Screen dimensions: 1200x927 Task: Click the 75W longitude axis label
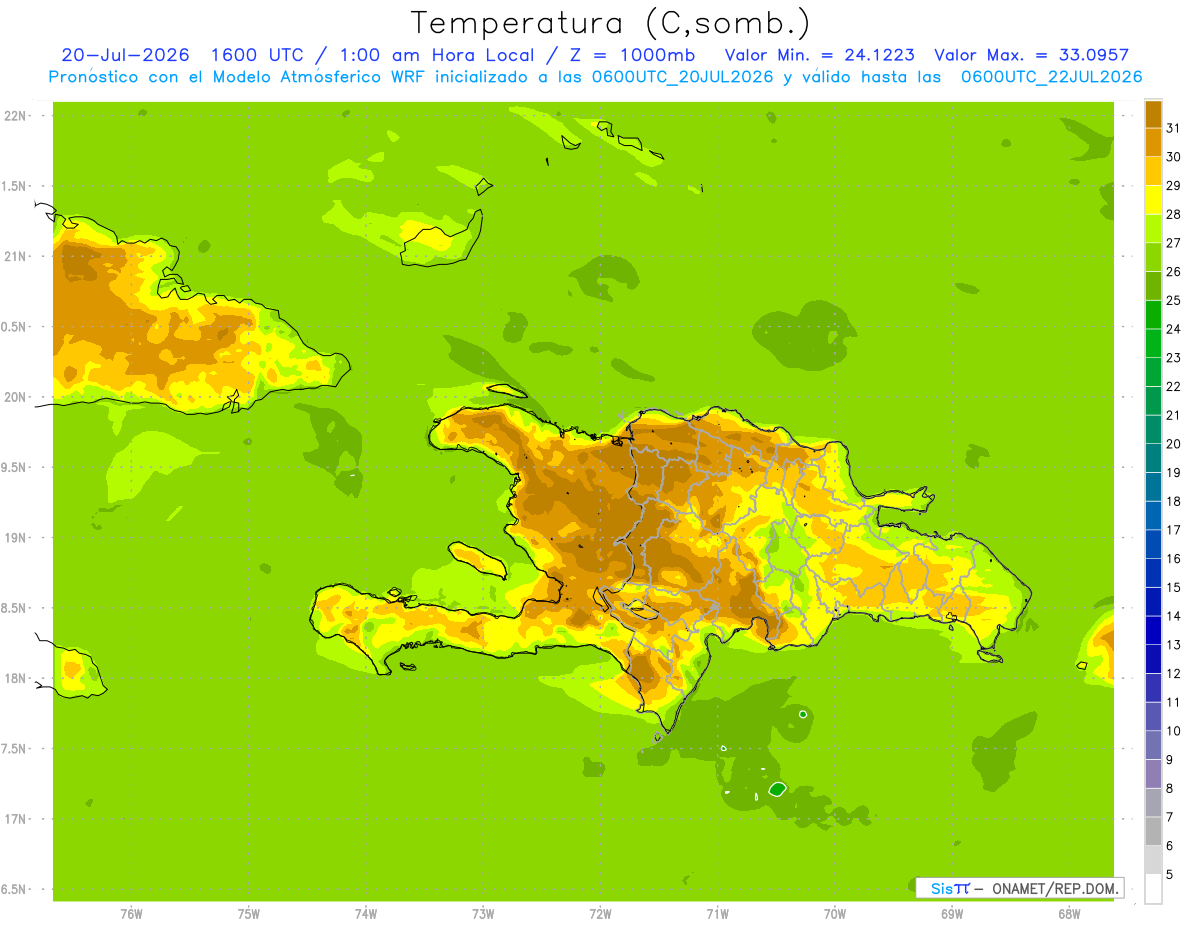pyautogui.click(x=249, y=913)
